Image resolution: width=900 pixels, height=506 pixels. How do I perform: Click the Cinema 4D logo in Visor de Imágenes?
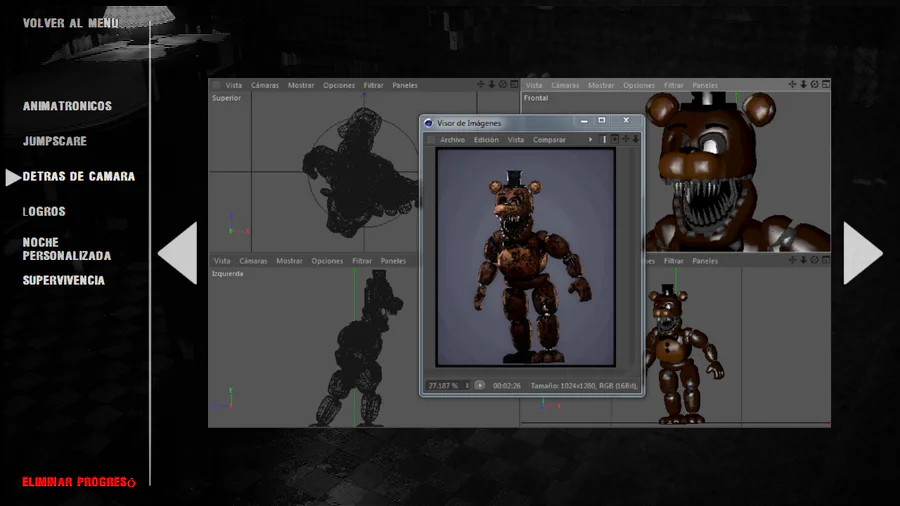(428, 123)
